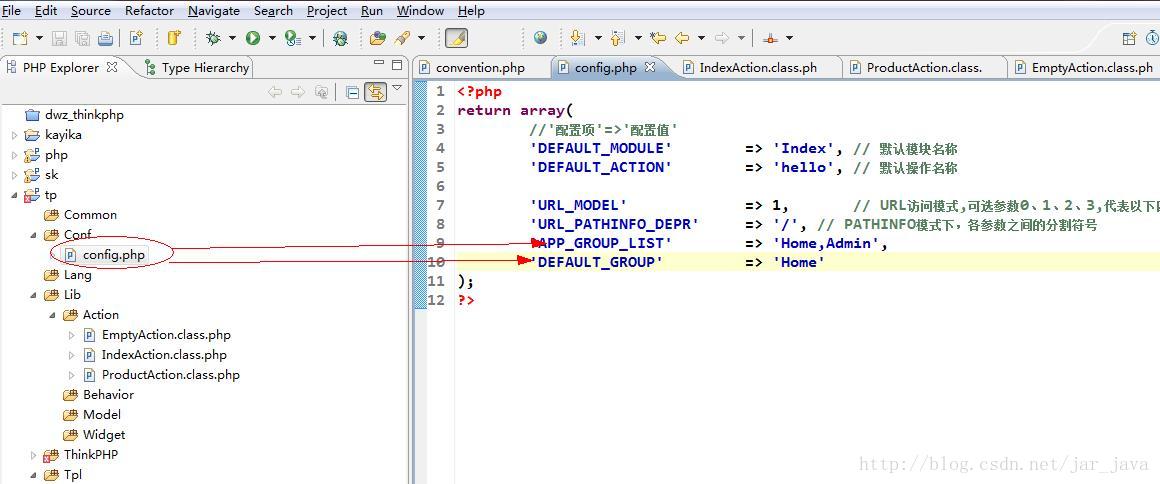This screenshot has width=1160, height=484.
Task: Open the Search dropdown arrow
Action: pyautogui.click(x=422, y=38)
